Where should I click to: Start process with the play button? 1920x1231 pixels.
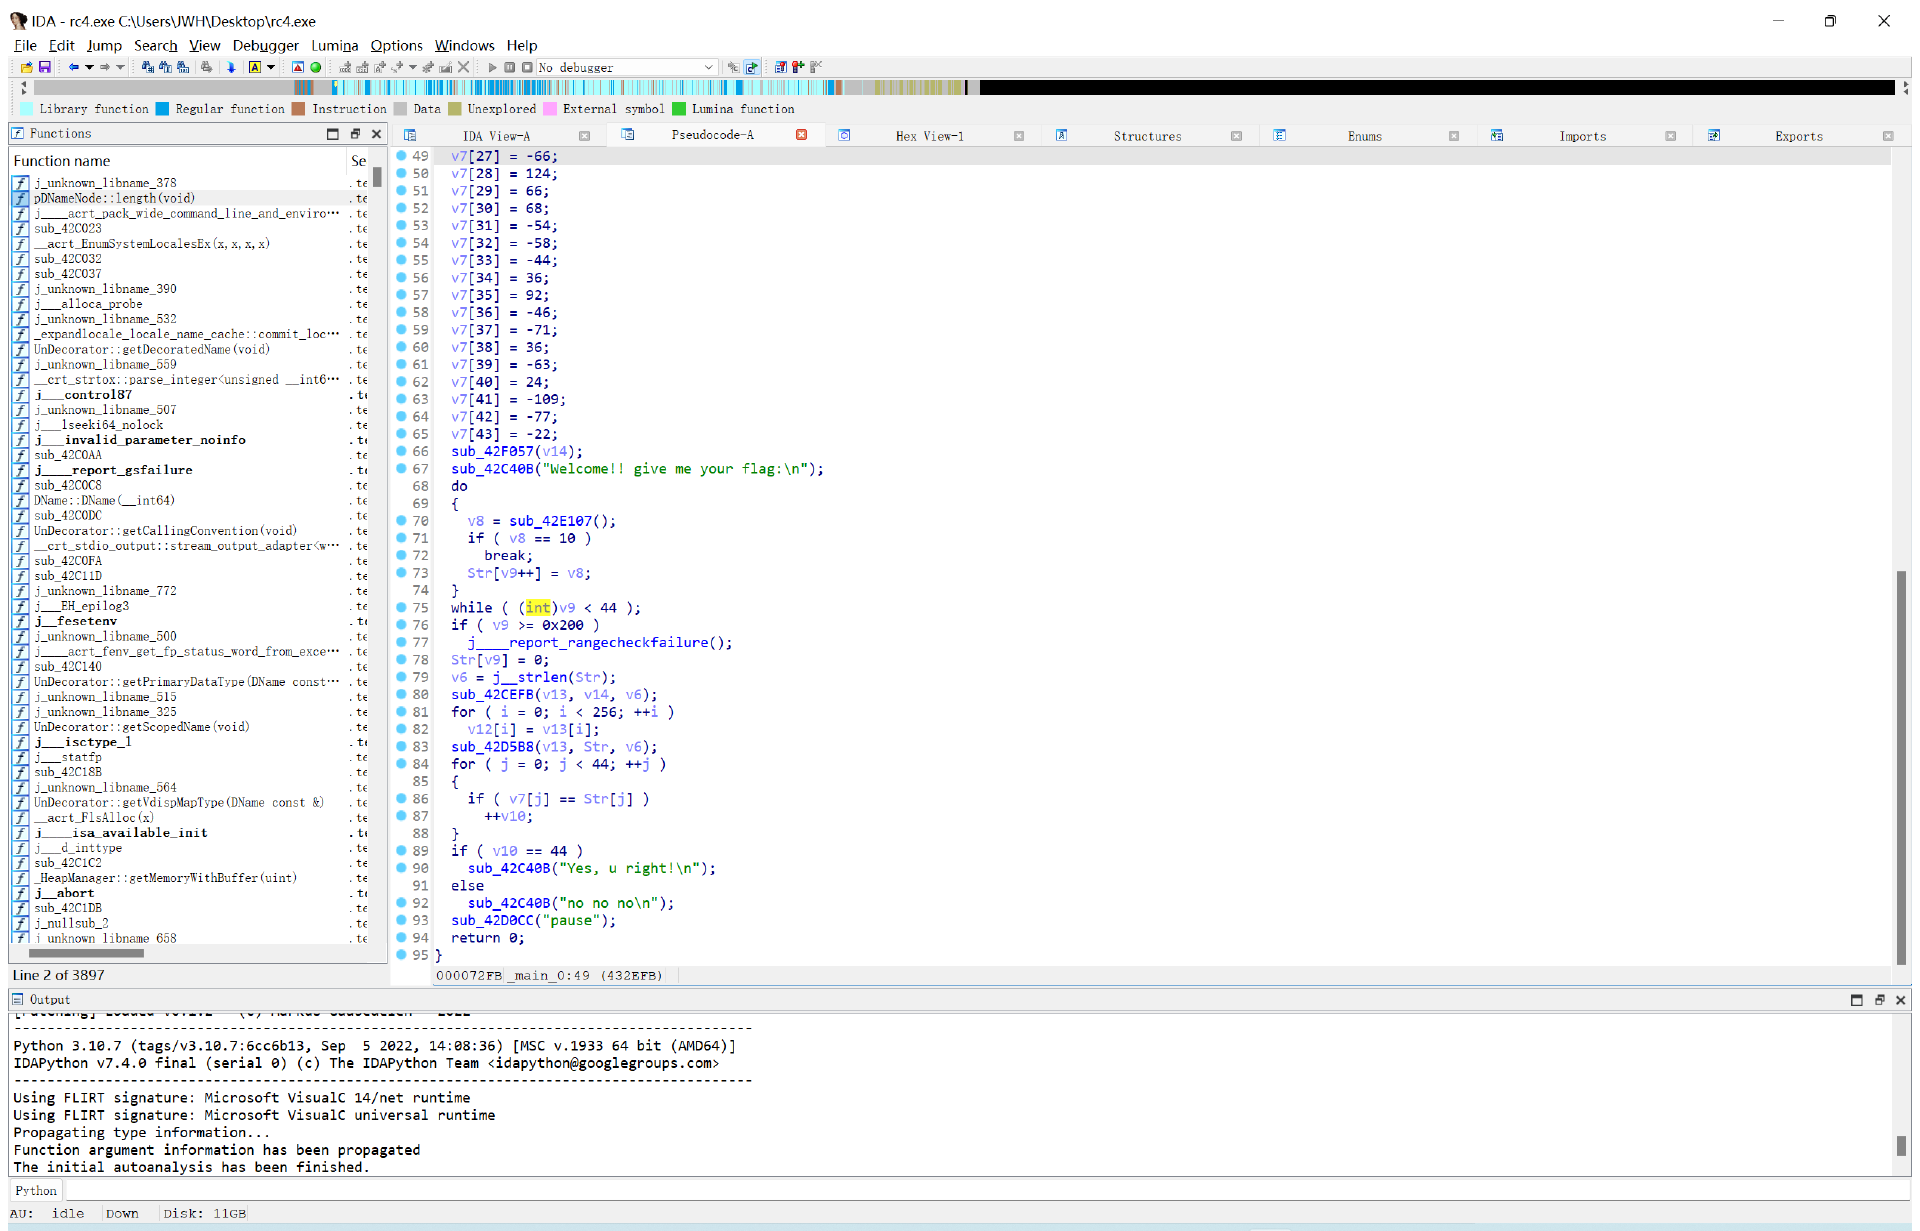[492, 67]
